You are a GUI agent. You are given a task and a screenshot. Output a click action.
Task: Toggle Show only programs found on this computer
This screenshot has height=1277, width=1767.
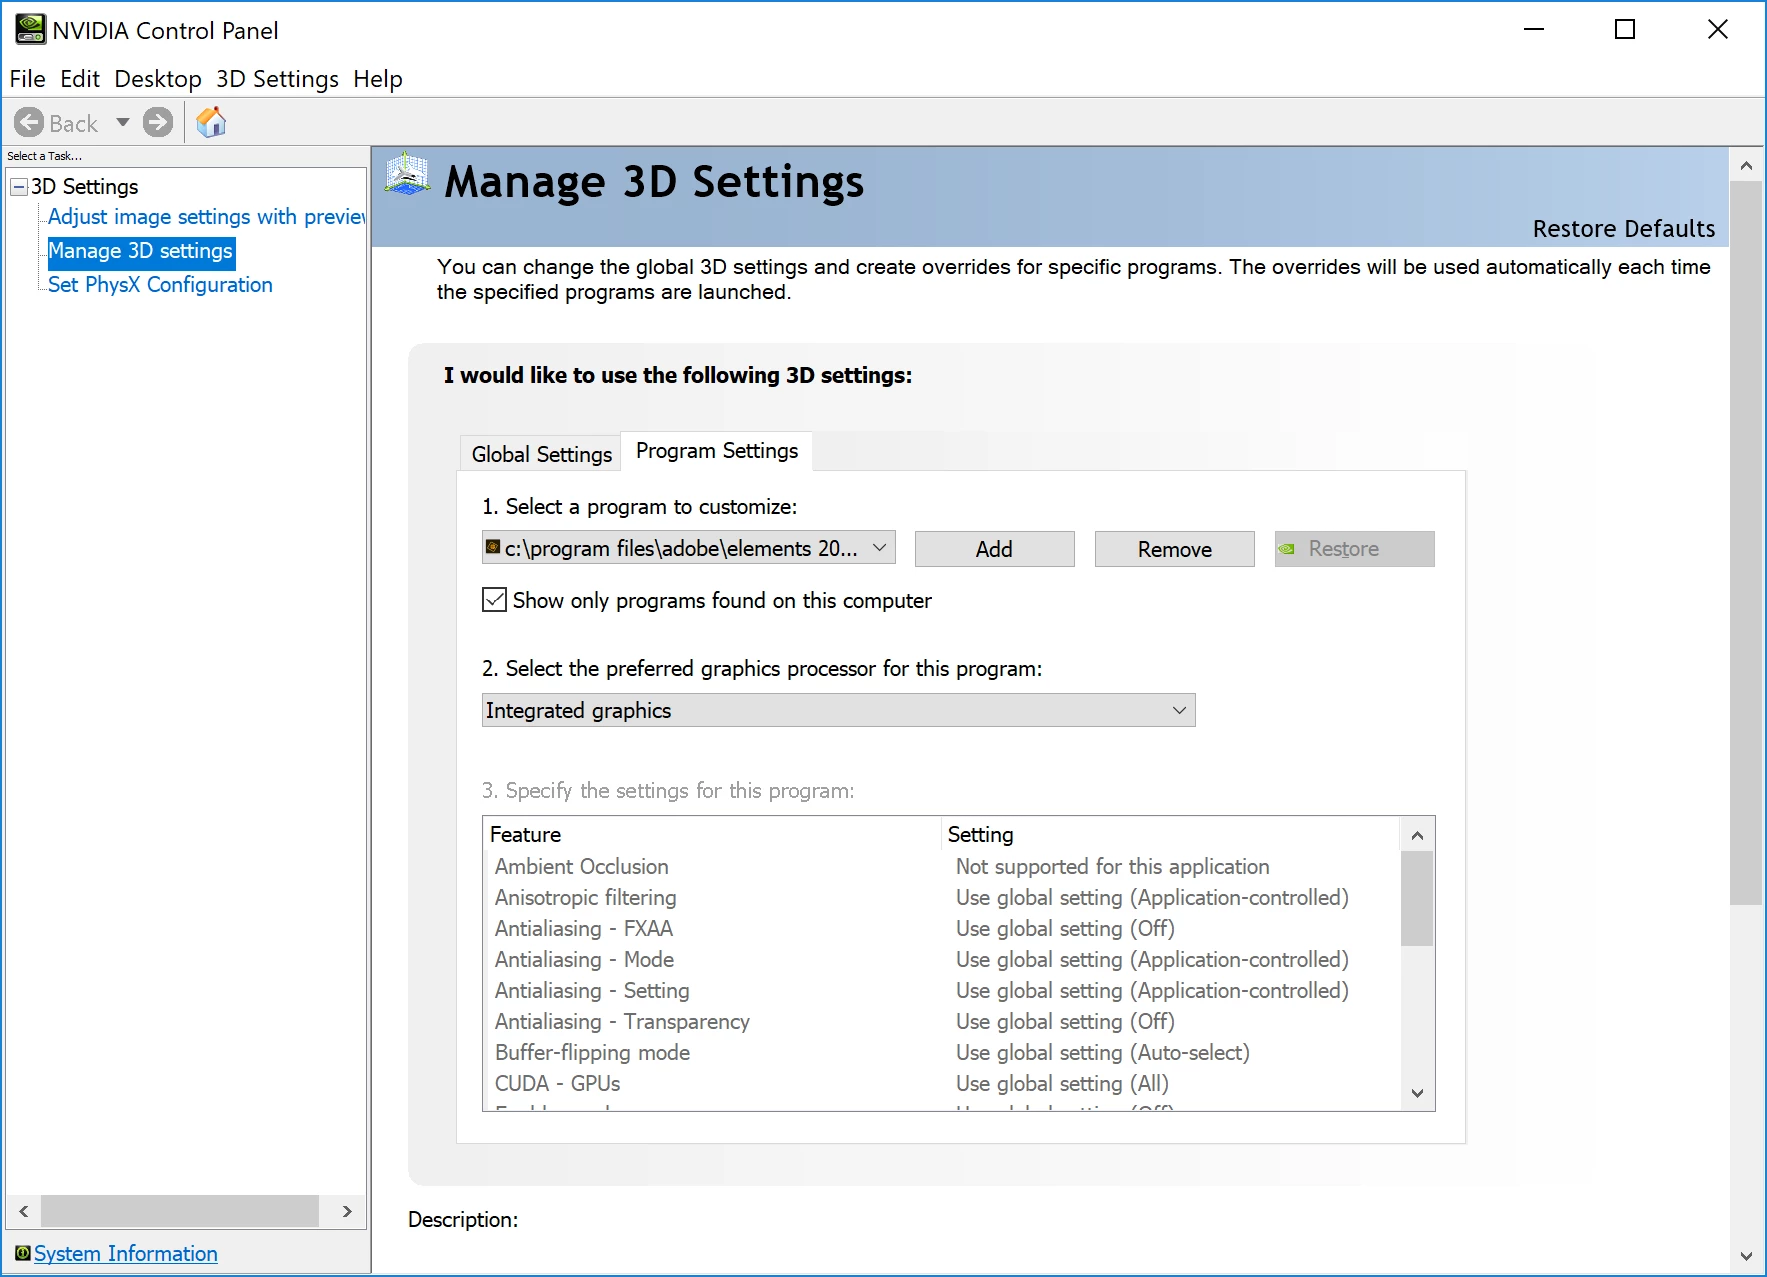pos(494,600)
